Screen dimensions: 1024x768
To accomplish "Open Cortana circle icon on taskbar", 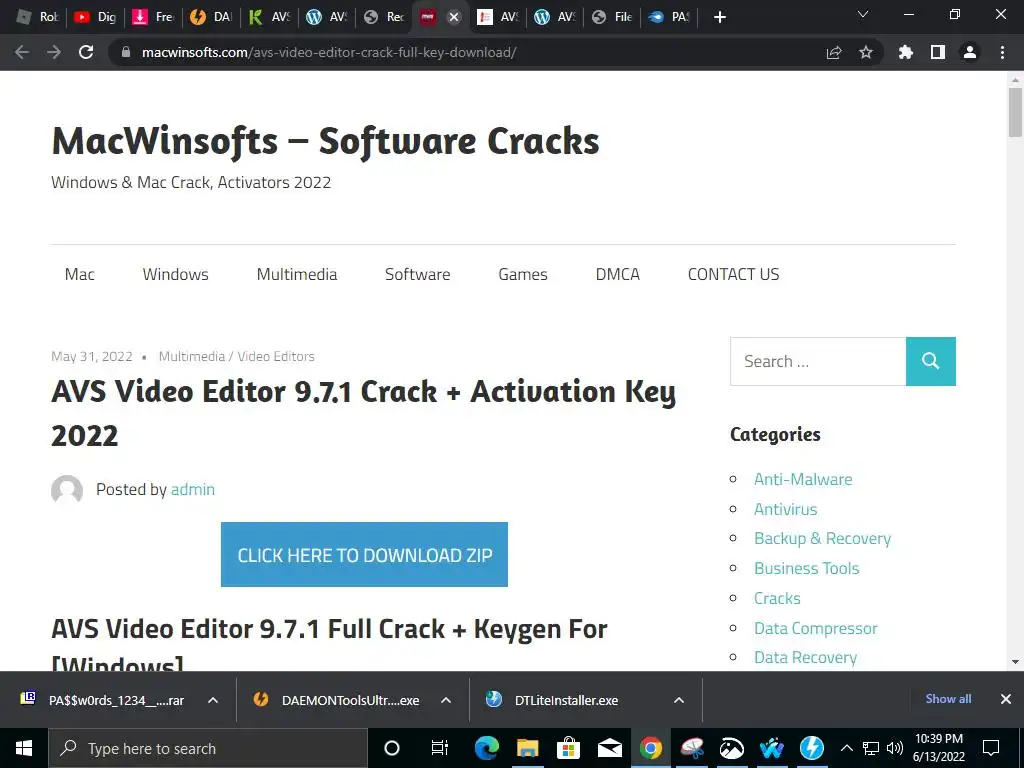I will coord(392,748).
